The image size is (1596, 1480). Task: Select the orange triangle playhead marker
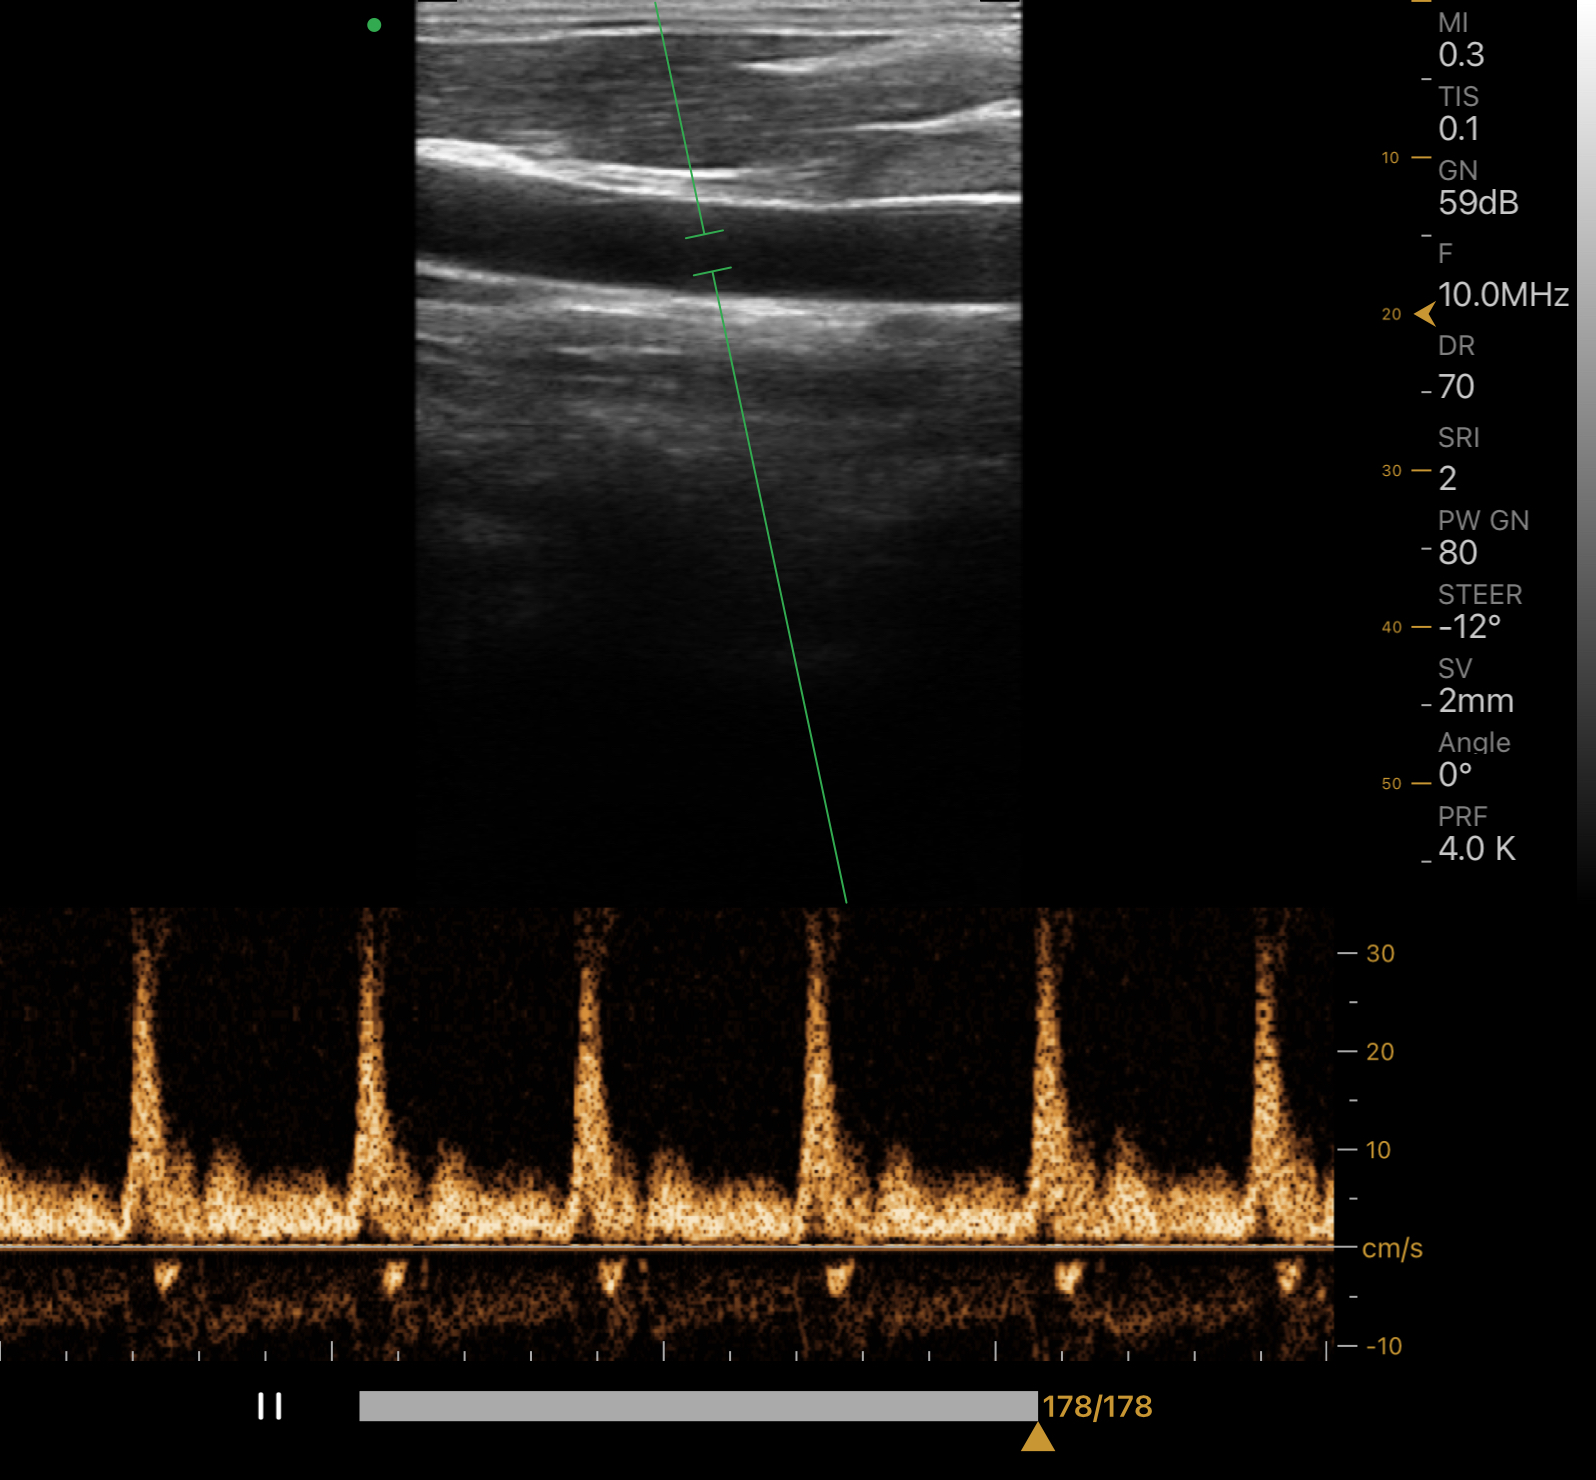point(1037,1438)
